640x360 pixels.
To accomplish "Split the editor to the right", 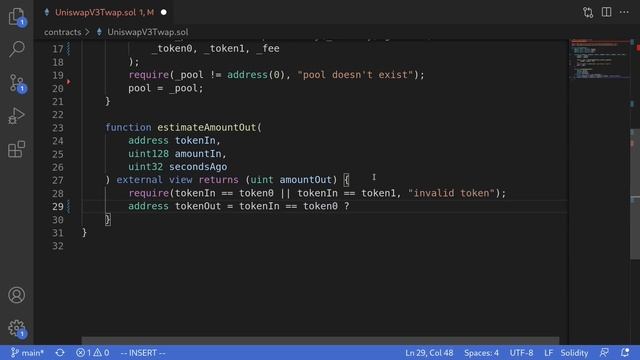I will (x=607, y=12).
